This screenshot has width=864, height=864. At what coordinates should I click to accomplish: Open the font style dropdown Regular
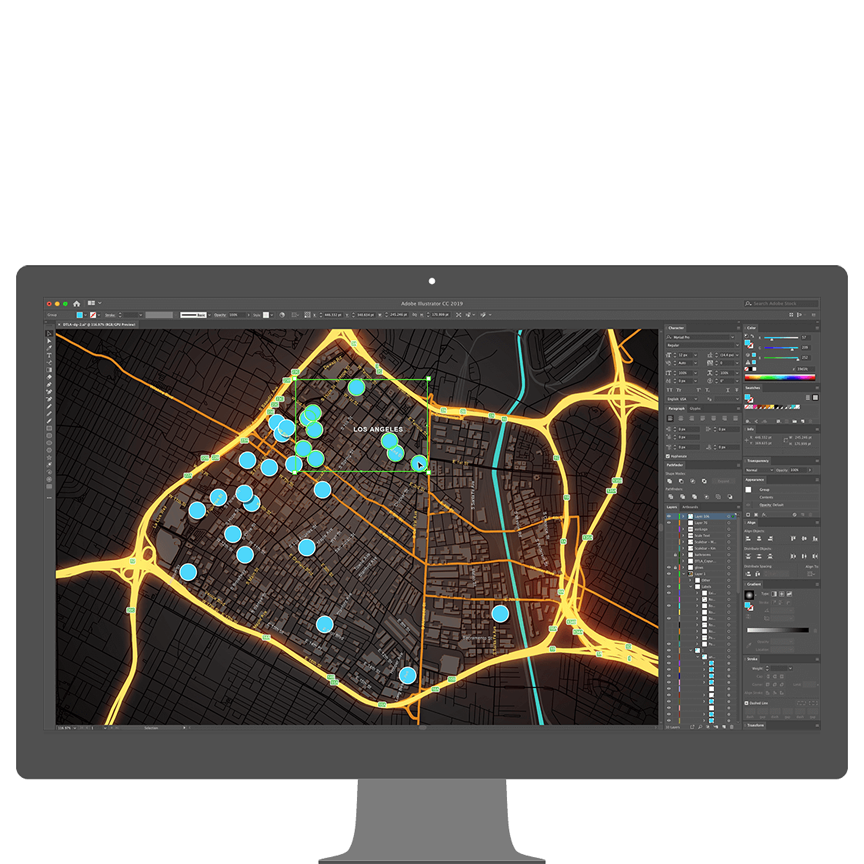click(737, 345)
